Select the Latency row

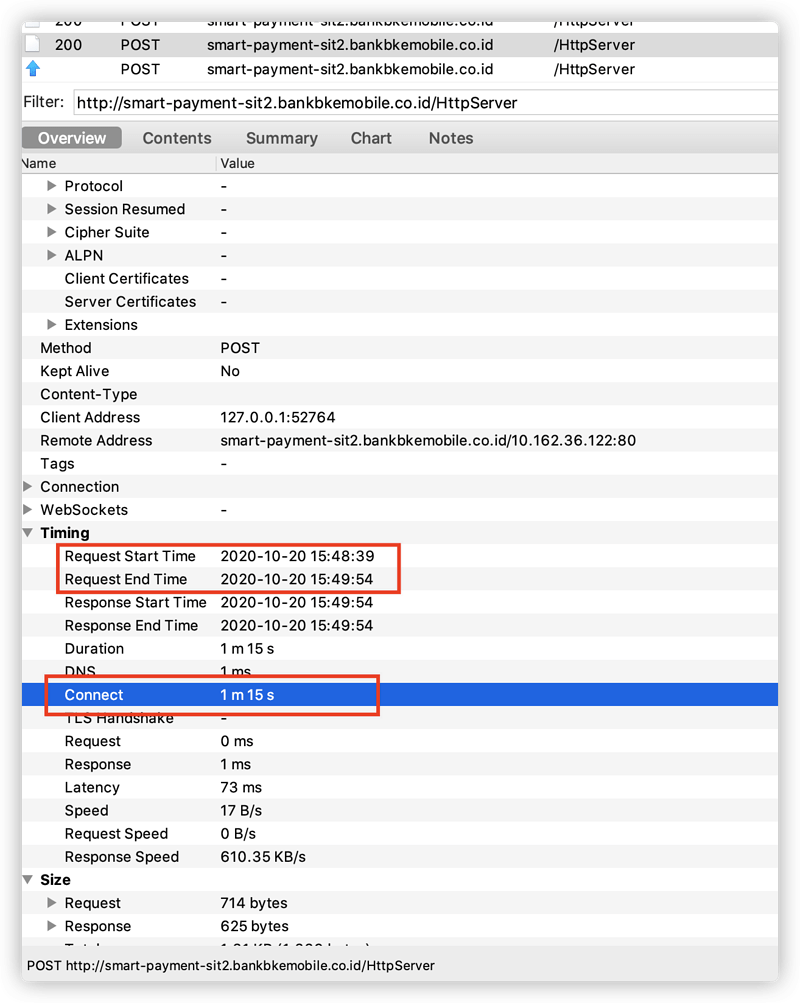pyautogui.click(x=400, y=787)
